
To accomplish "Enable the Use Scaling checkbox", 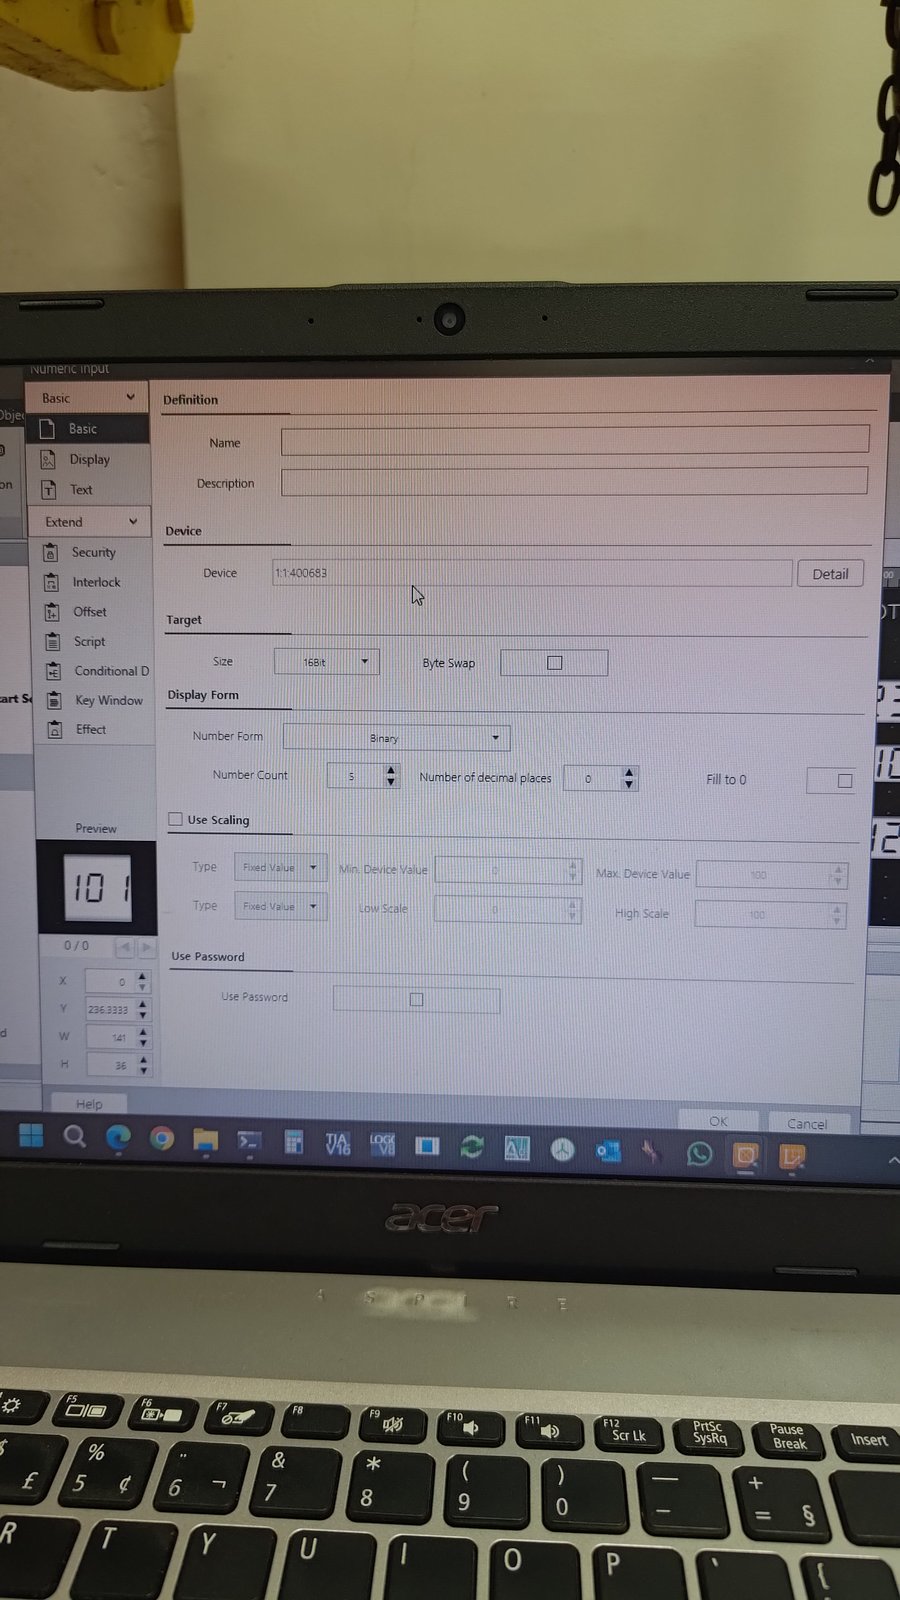I will pyautogui.click(x=176, y=819).
